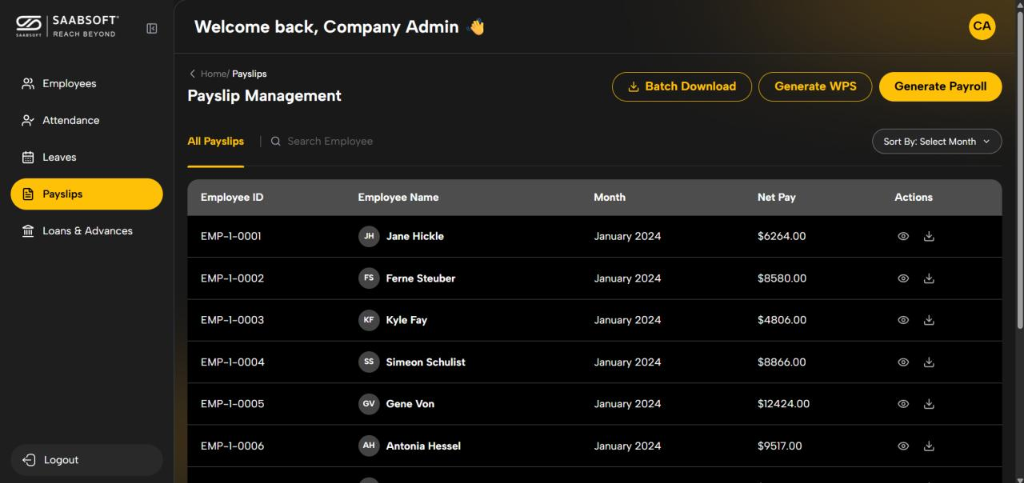Open Leaves in the sidebar
Image resolution: width=1024 pixels, height=483 pixels.
tap(87, 157)
